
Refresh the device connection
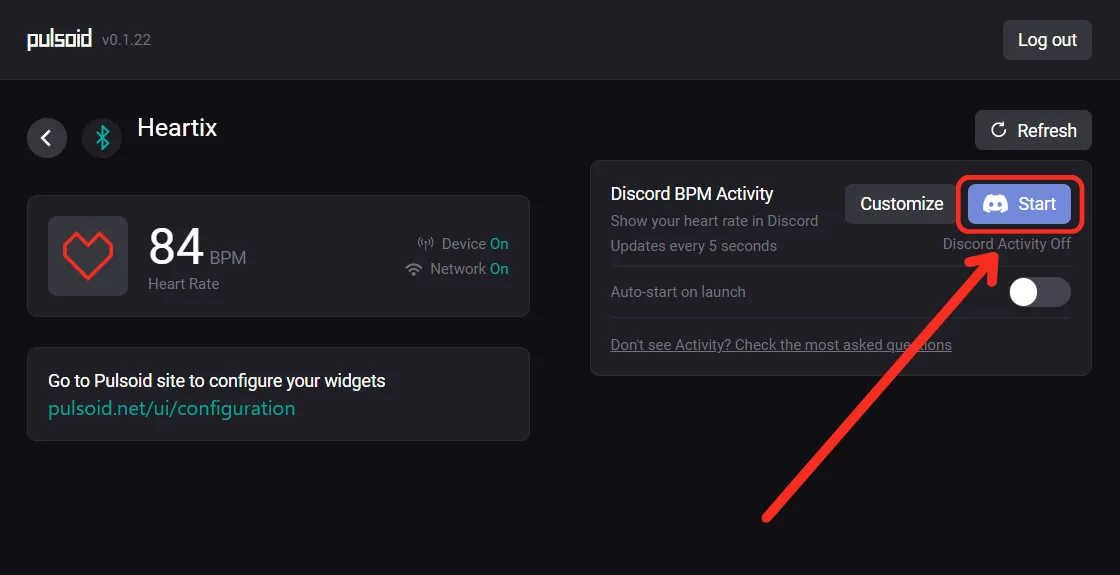coord(1033,130)
